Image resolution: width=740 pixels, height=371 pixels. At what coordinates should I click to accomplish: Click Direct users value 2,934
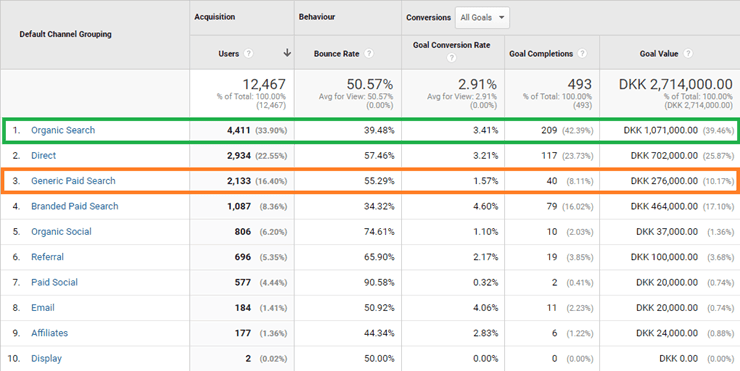(x=239, y=155)
